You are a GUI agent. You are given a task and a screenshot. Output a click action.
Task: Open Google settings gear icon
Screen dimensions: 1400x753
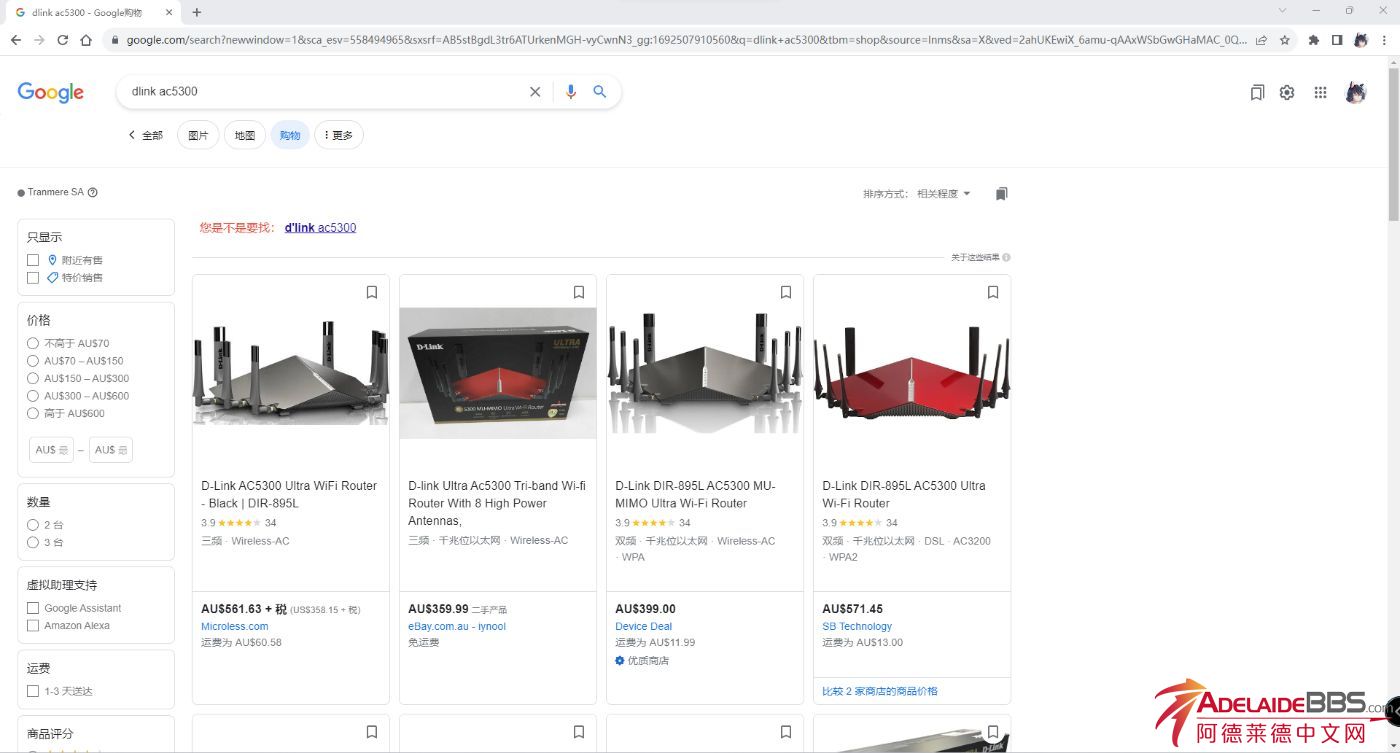coord(1287,93)
